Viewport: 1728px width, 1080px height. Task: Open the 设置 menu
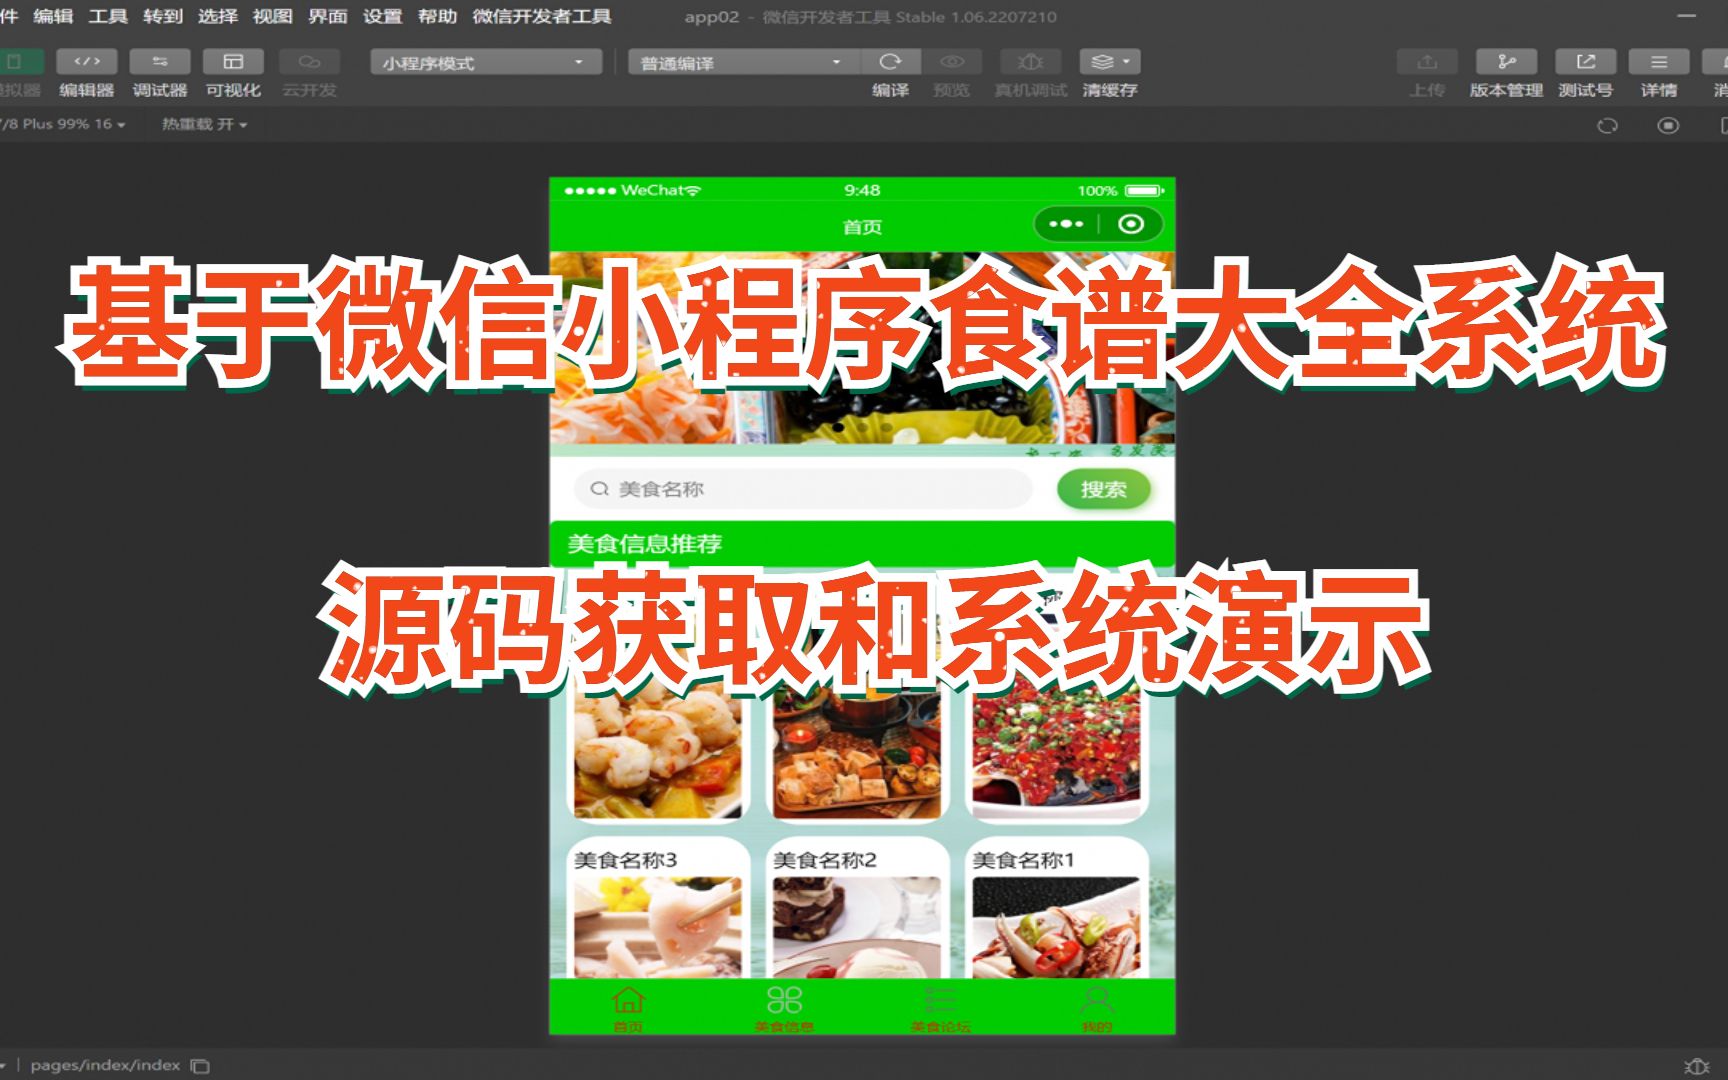[382, 16]
